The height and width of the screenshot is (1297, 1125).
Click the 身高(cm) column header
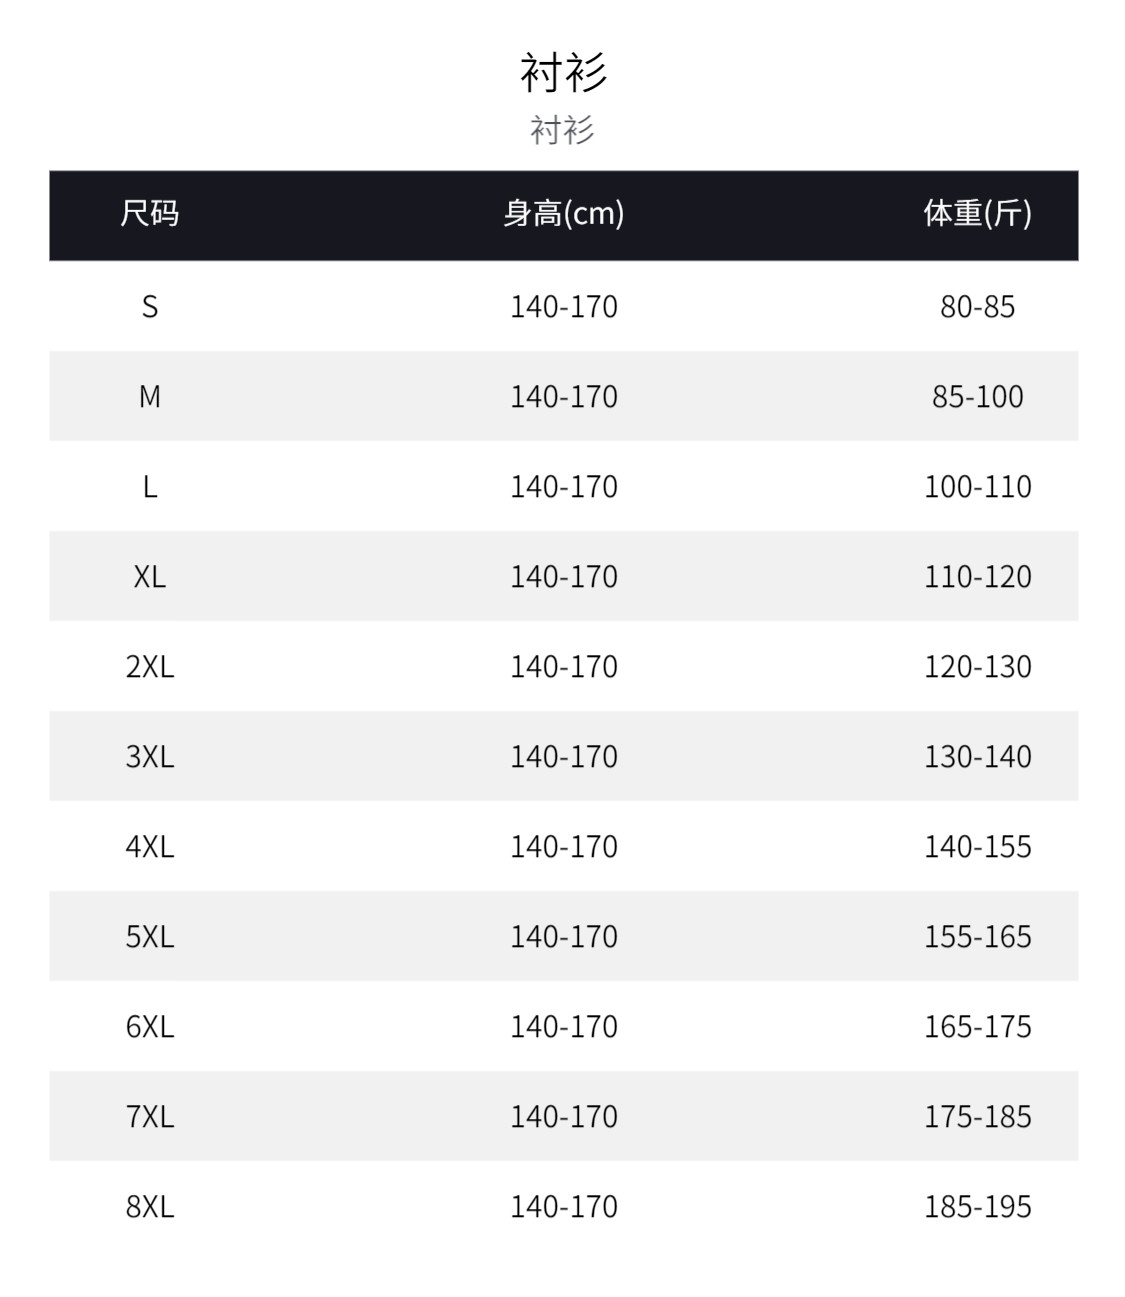point(564,214)
